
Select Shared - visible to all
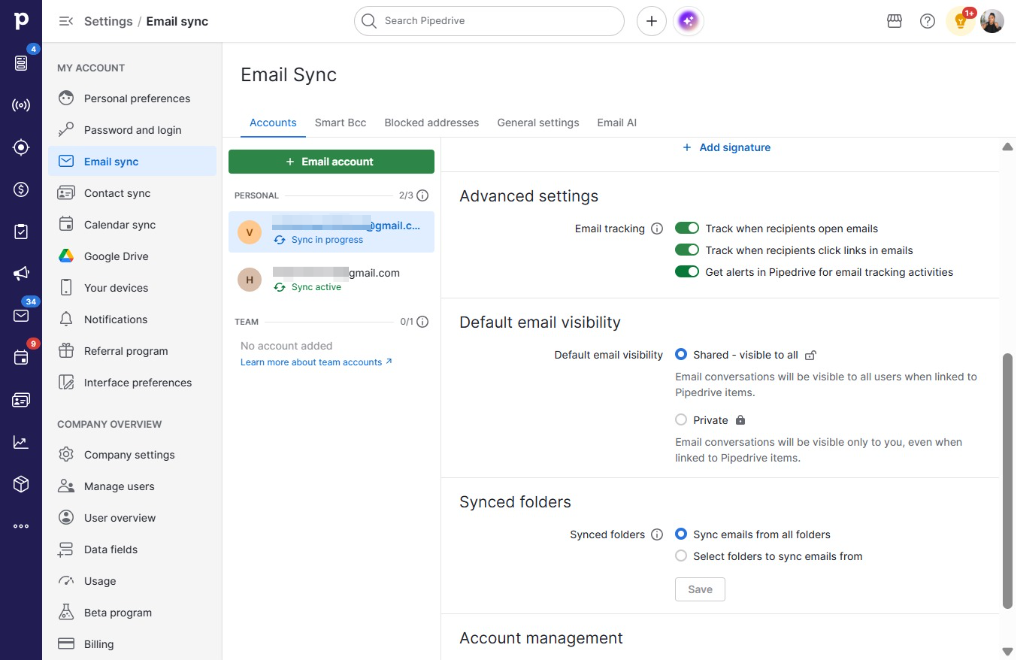click(680, 354)
